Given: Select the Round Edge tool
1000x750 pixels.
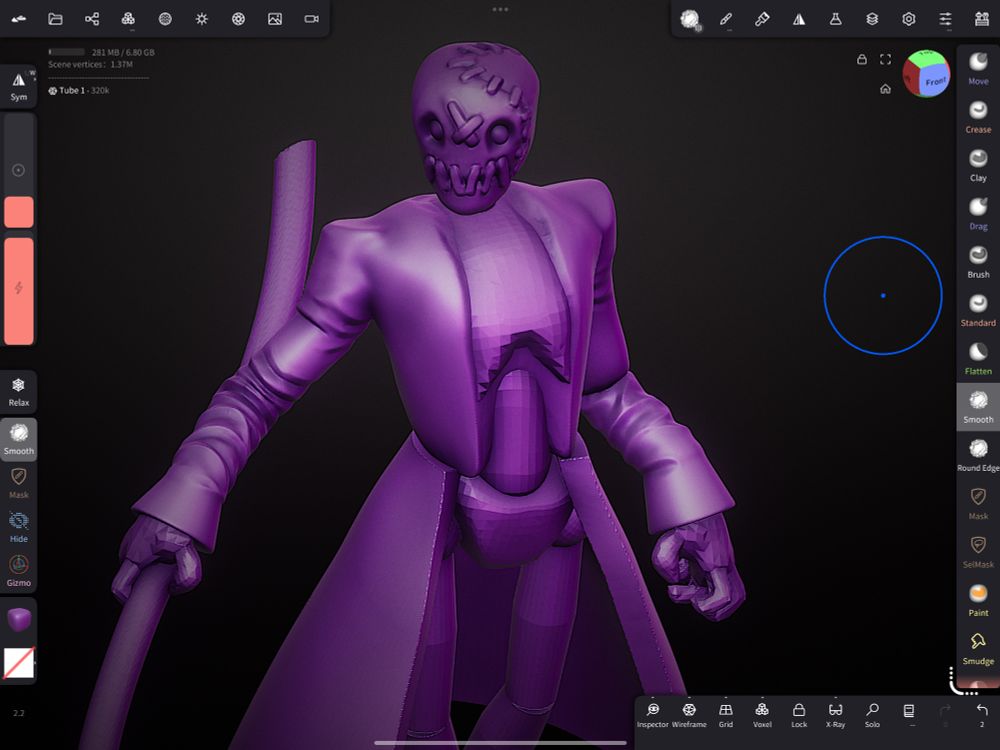Looking at the screenshot, I should 978,455.
